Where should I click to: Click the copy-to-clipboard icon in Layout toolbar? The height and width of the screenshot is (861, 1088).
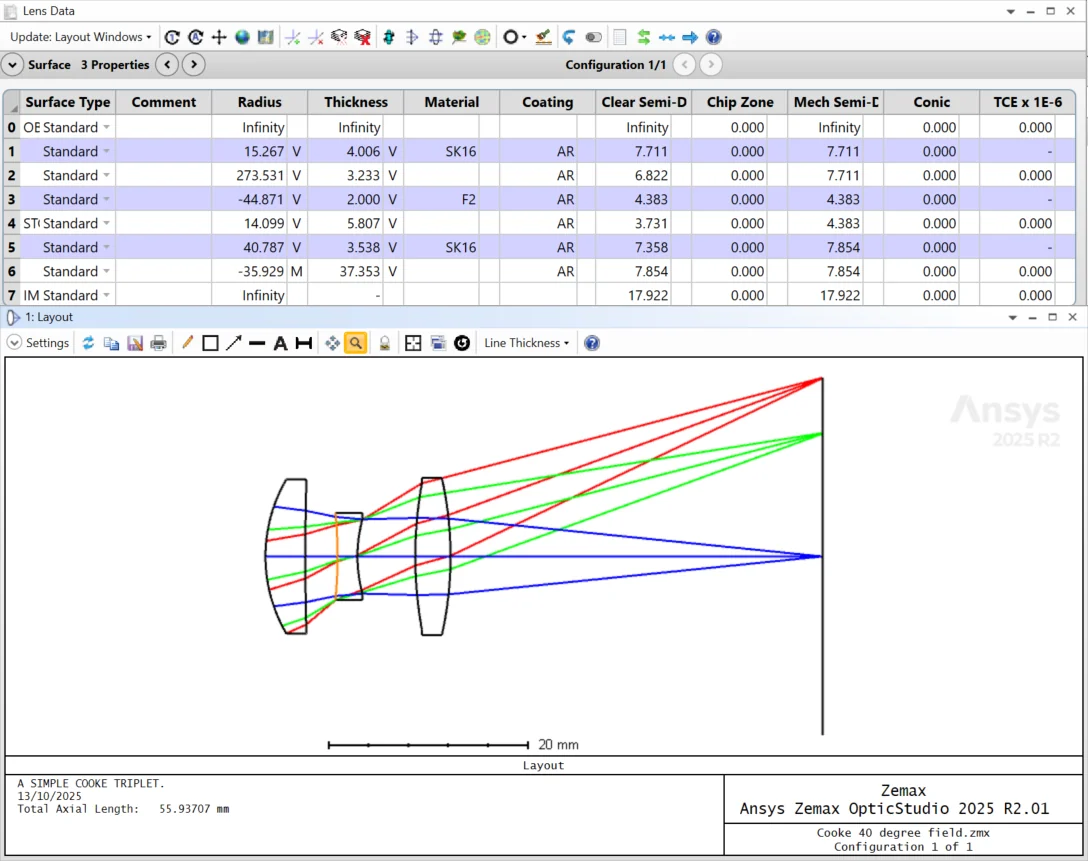(x=112, y=342)
